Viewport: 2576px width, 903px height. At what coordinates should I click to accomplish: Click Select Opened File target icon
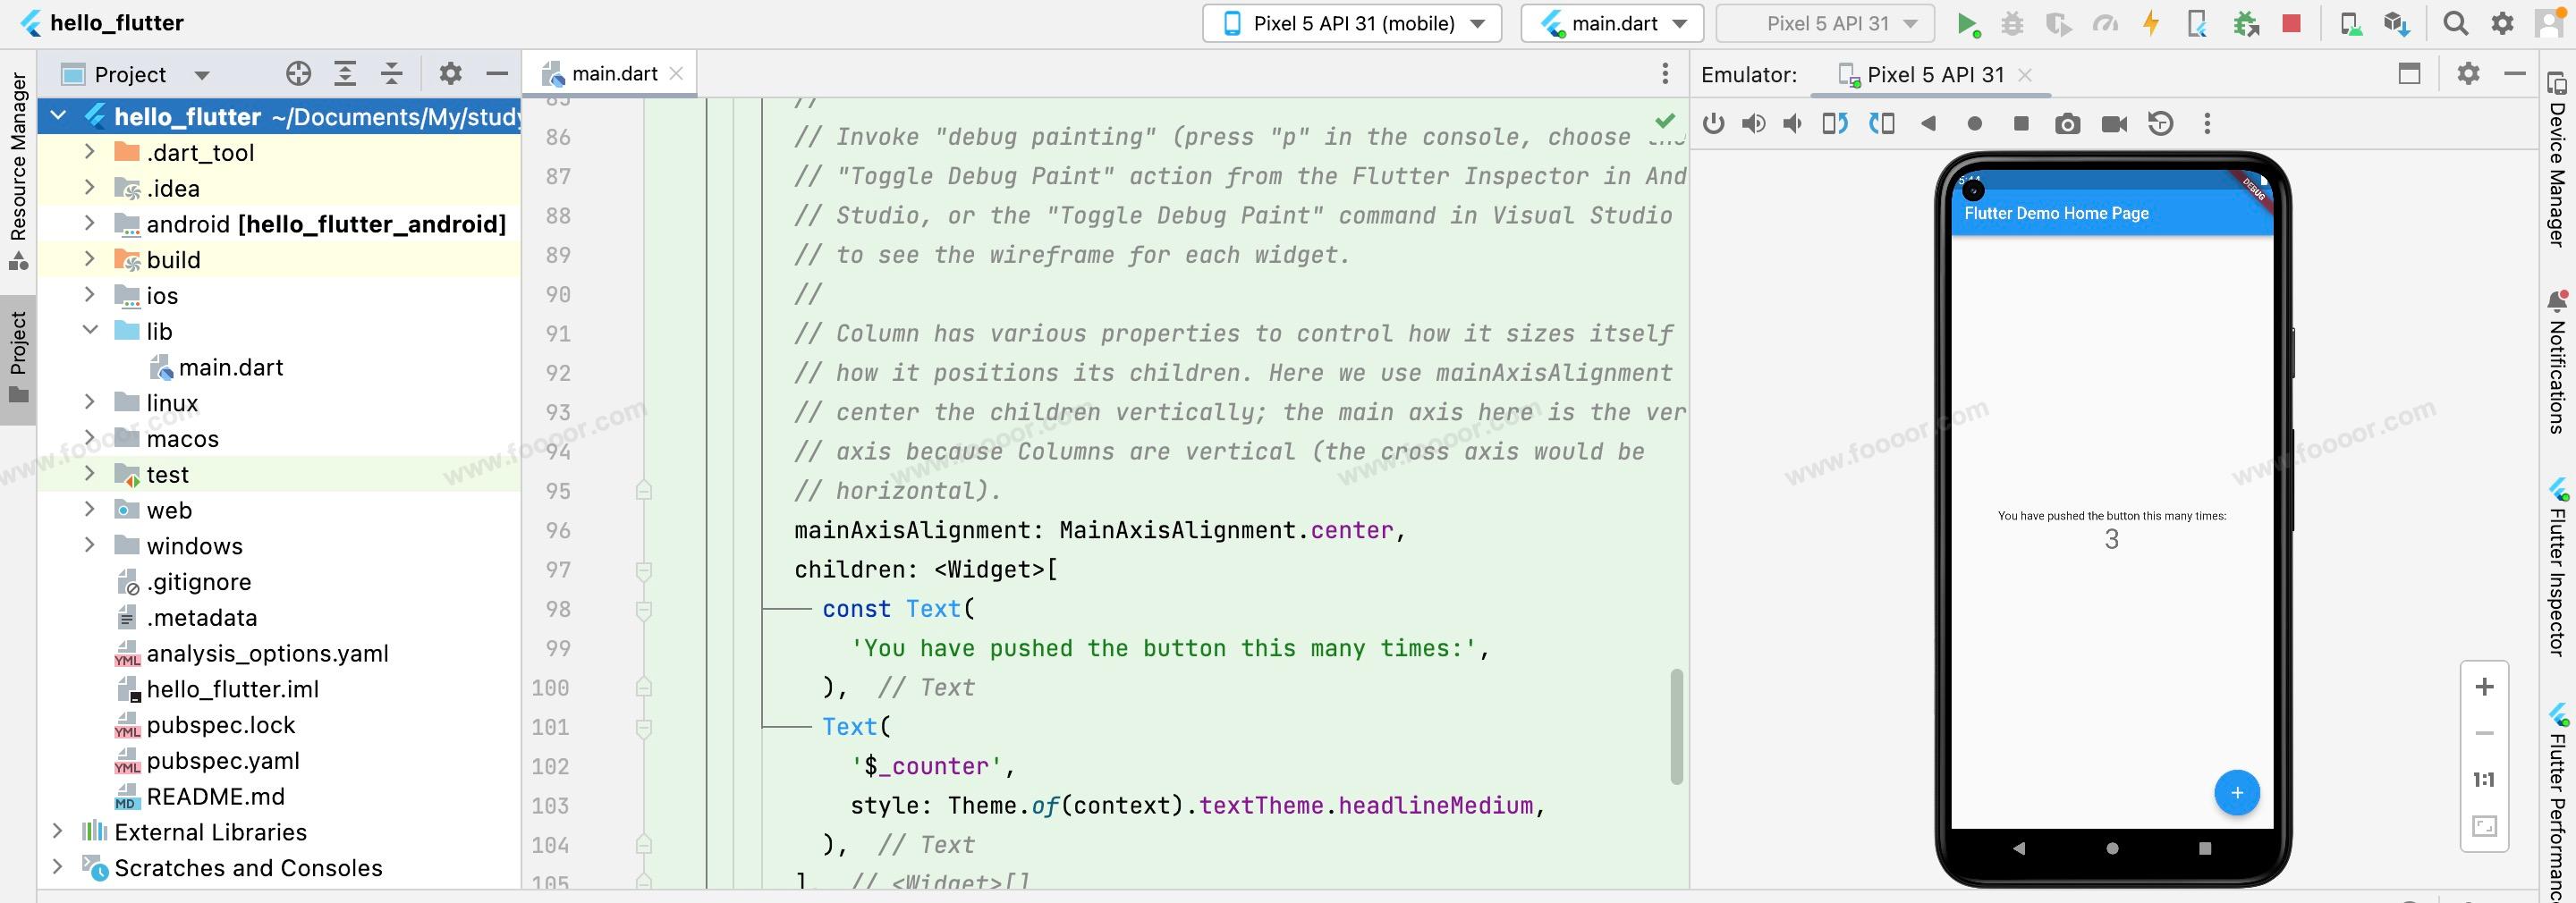[x=298, y=74]
